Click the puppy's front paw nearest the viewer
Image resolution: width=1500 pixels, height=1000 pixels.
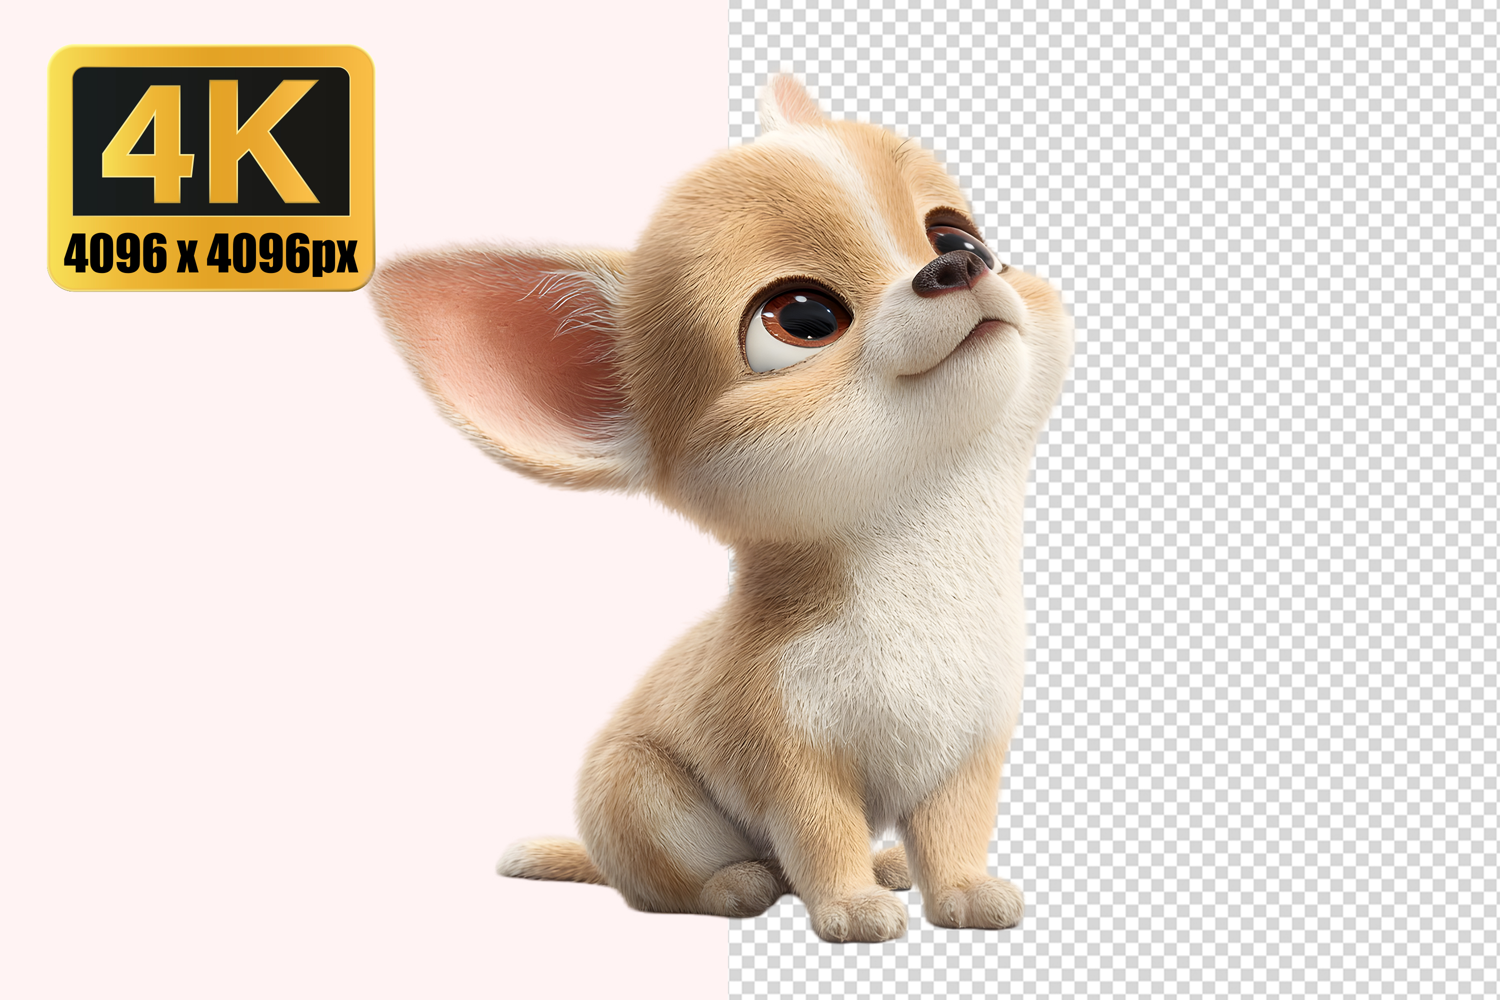(x=858, y=915)
